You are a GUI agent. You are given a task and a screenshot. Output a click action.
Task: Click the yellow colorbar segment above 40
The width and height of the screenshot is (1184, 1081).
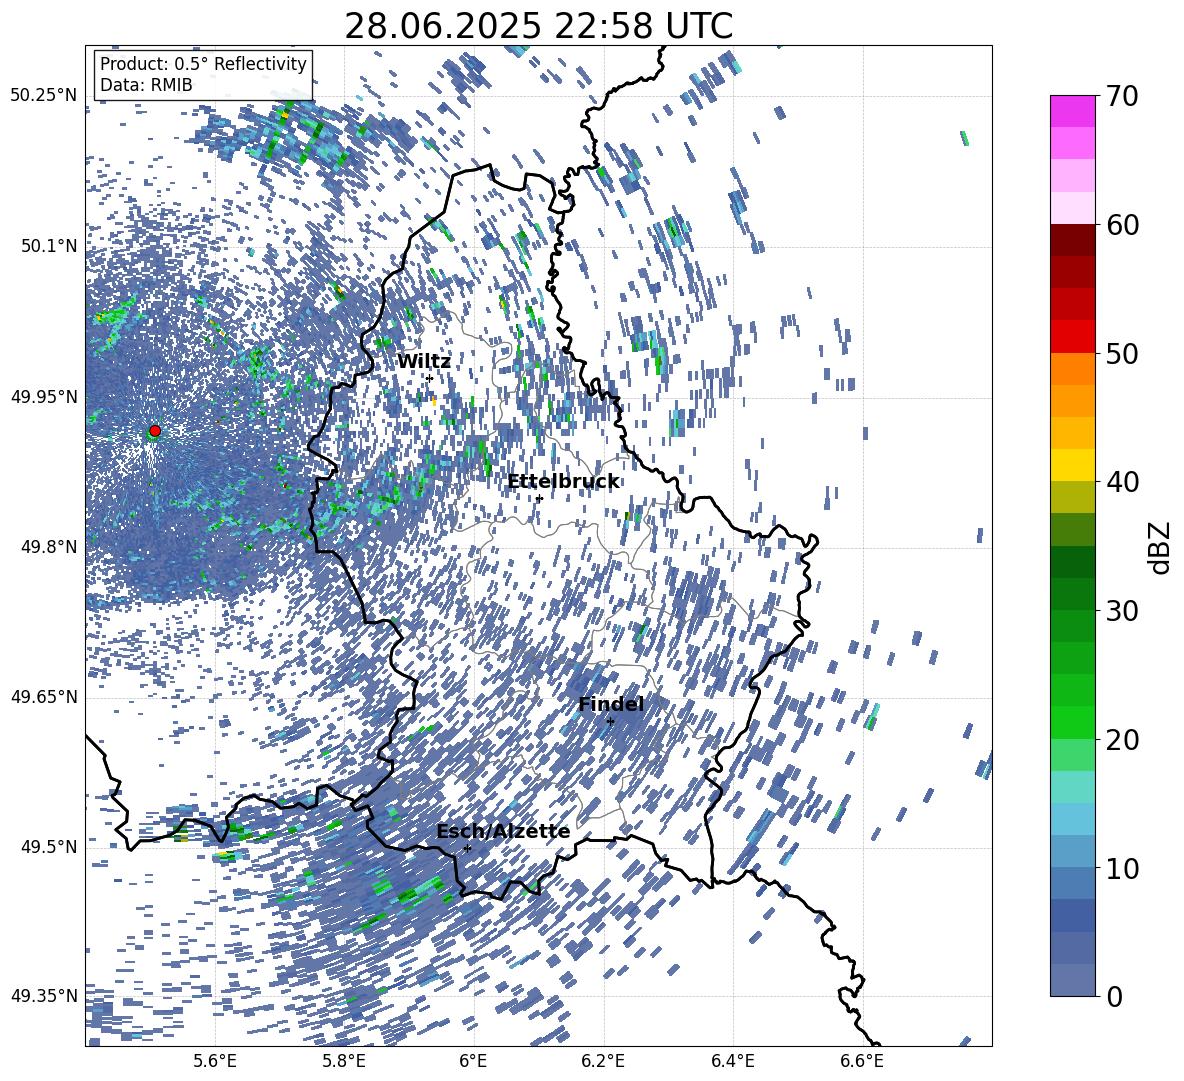[1072, 466]
